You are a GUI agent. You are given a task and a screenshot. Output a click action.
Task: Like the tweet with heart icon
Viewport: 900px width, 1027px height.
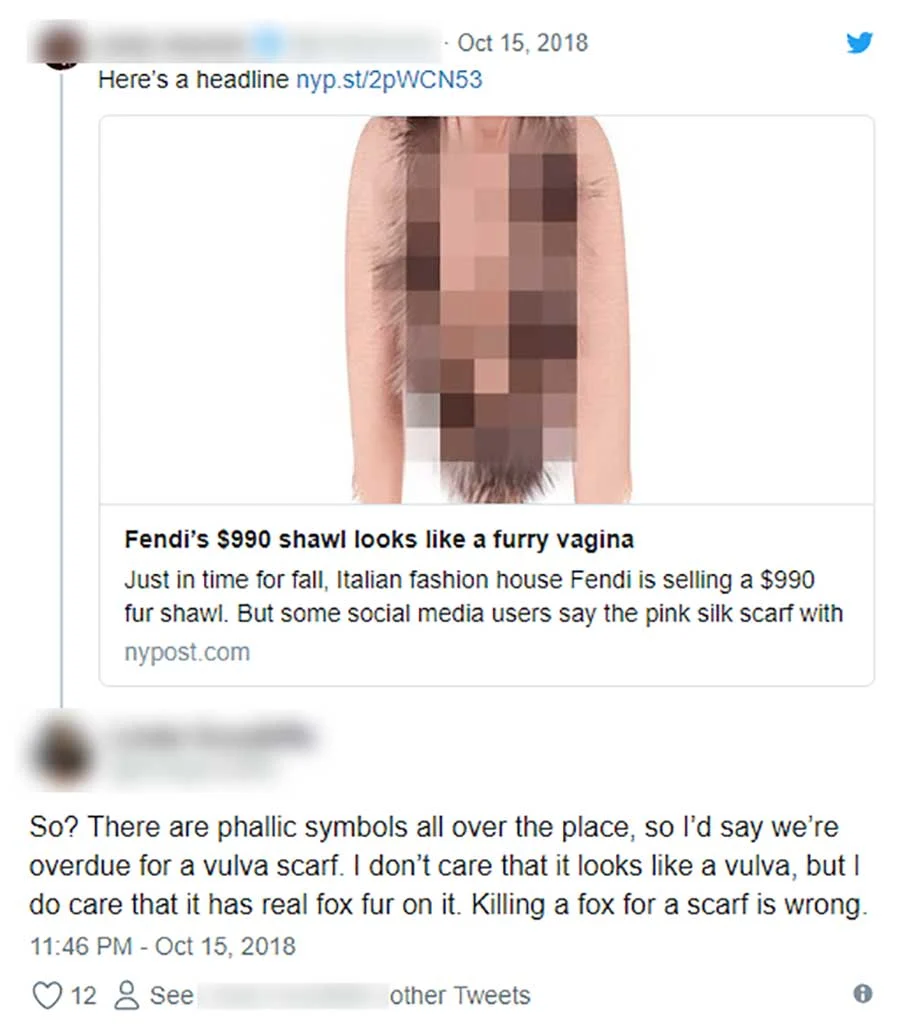[47, 996]
